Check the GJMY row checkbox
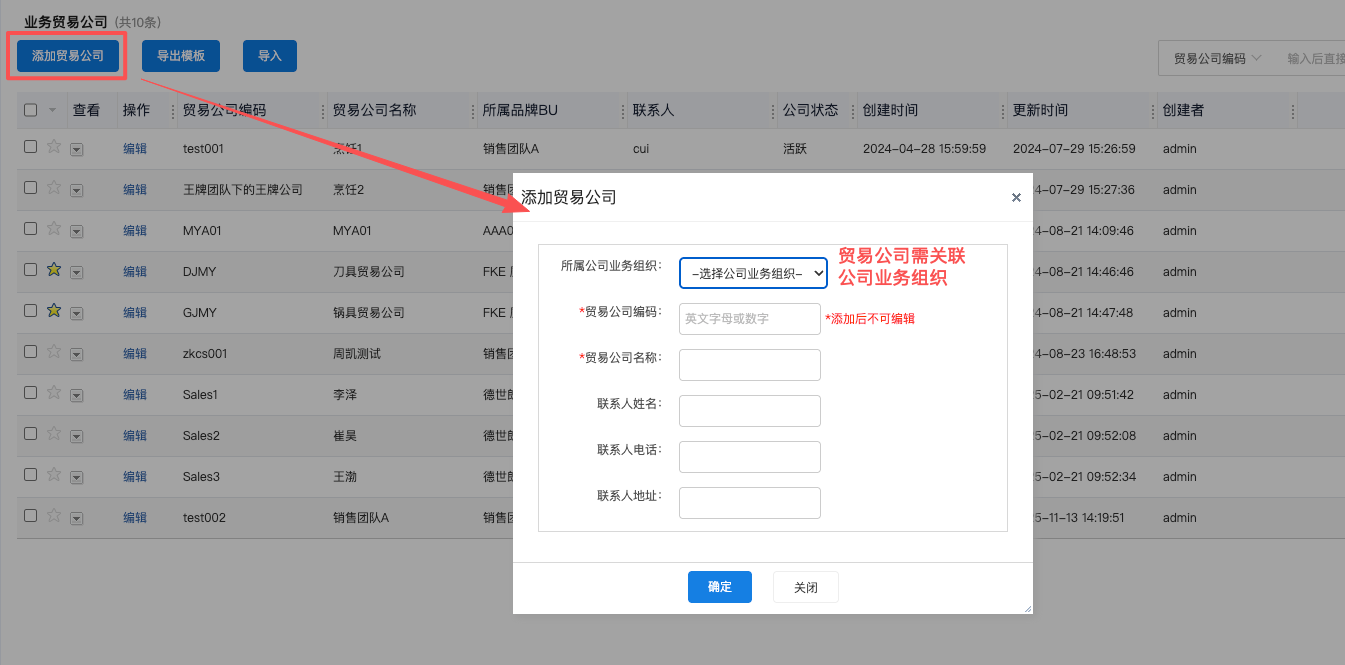 (x=30, y=311)
